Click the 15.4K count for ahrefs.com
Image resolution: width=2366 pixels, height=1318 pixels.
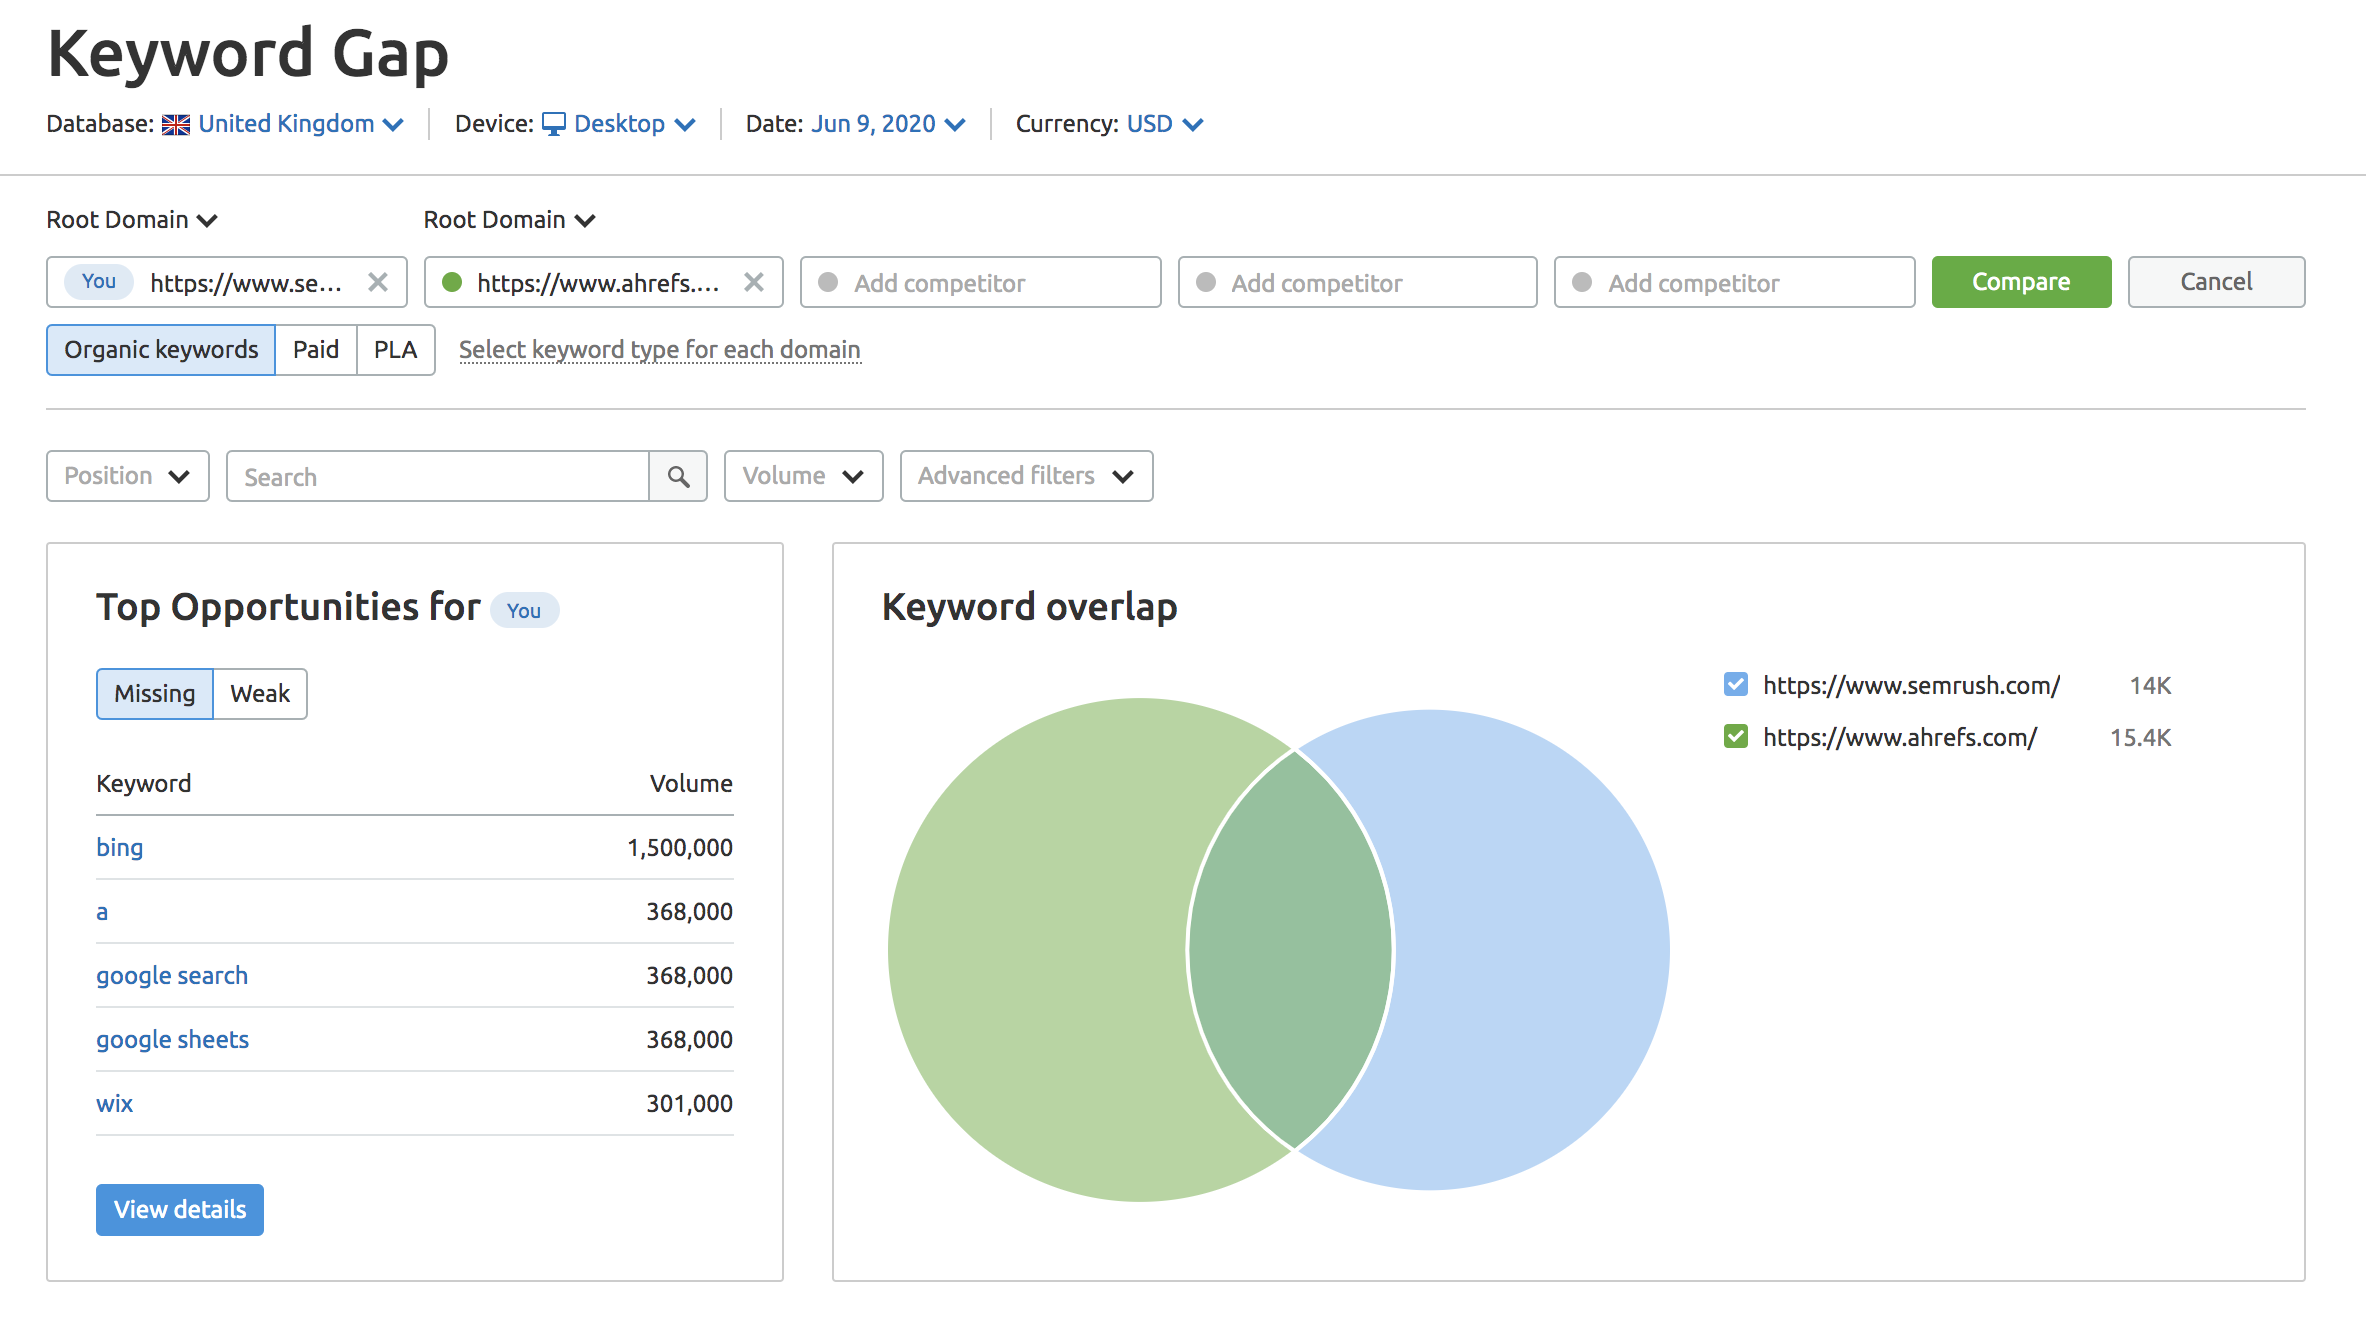(2140, 737)
